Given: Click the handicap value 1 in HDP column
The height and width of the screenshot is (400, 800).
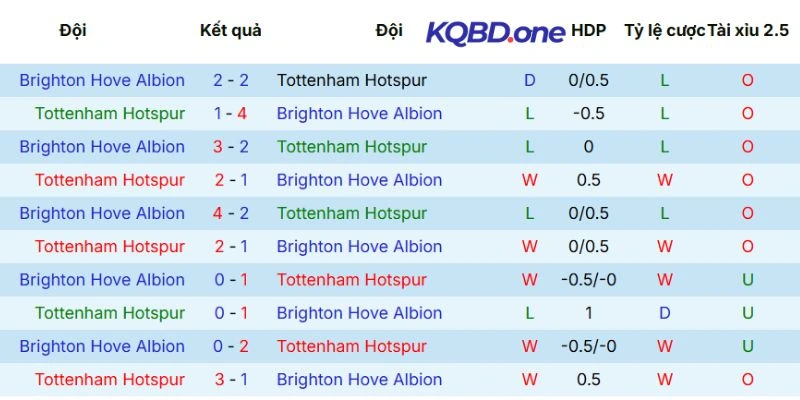Looking at the screenshot, I should click(x=588, y=313).
